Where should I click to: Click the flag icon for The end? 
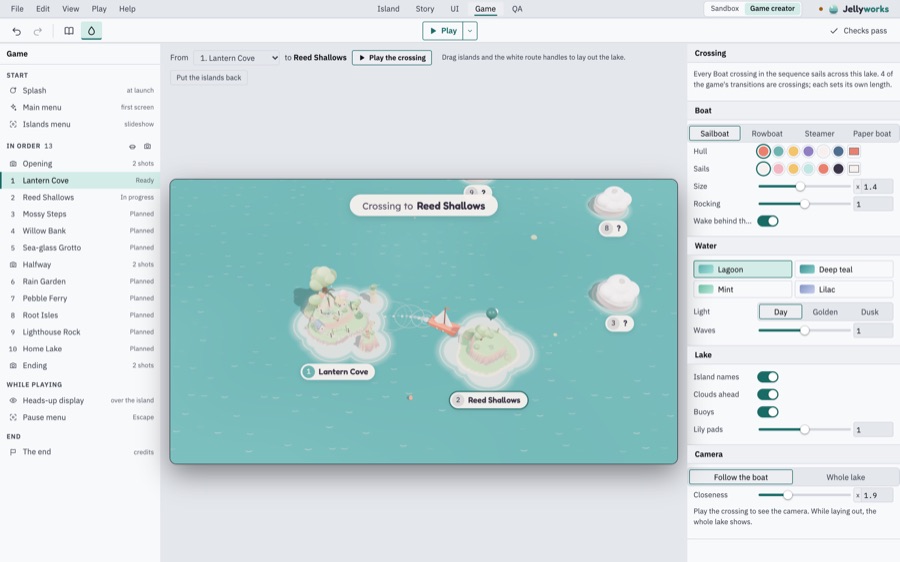tap(13, 452)
